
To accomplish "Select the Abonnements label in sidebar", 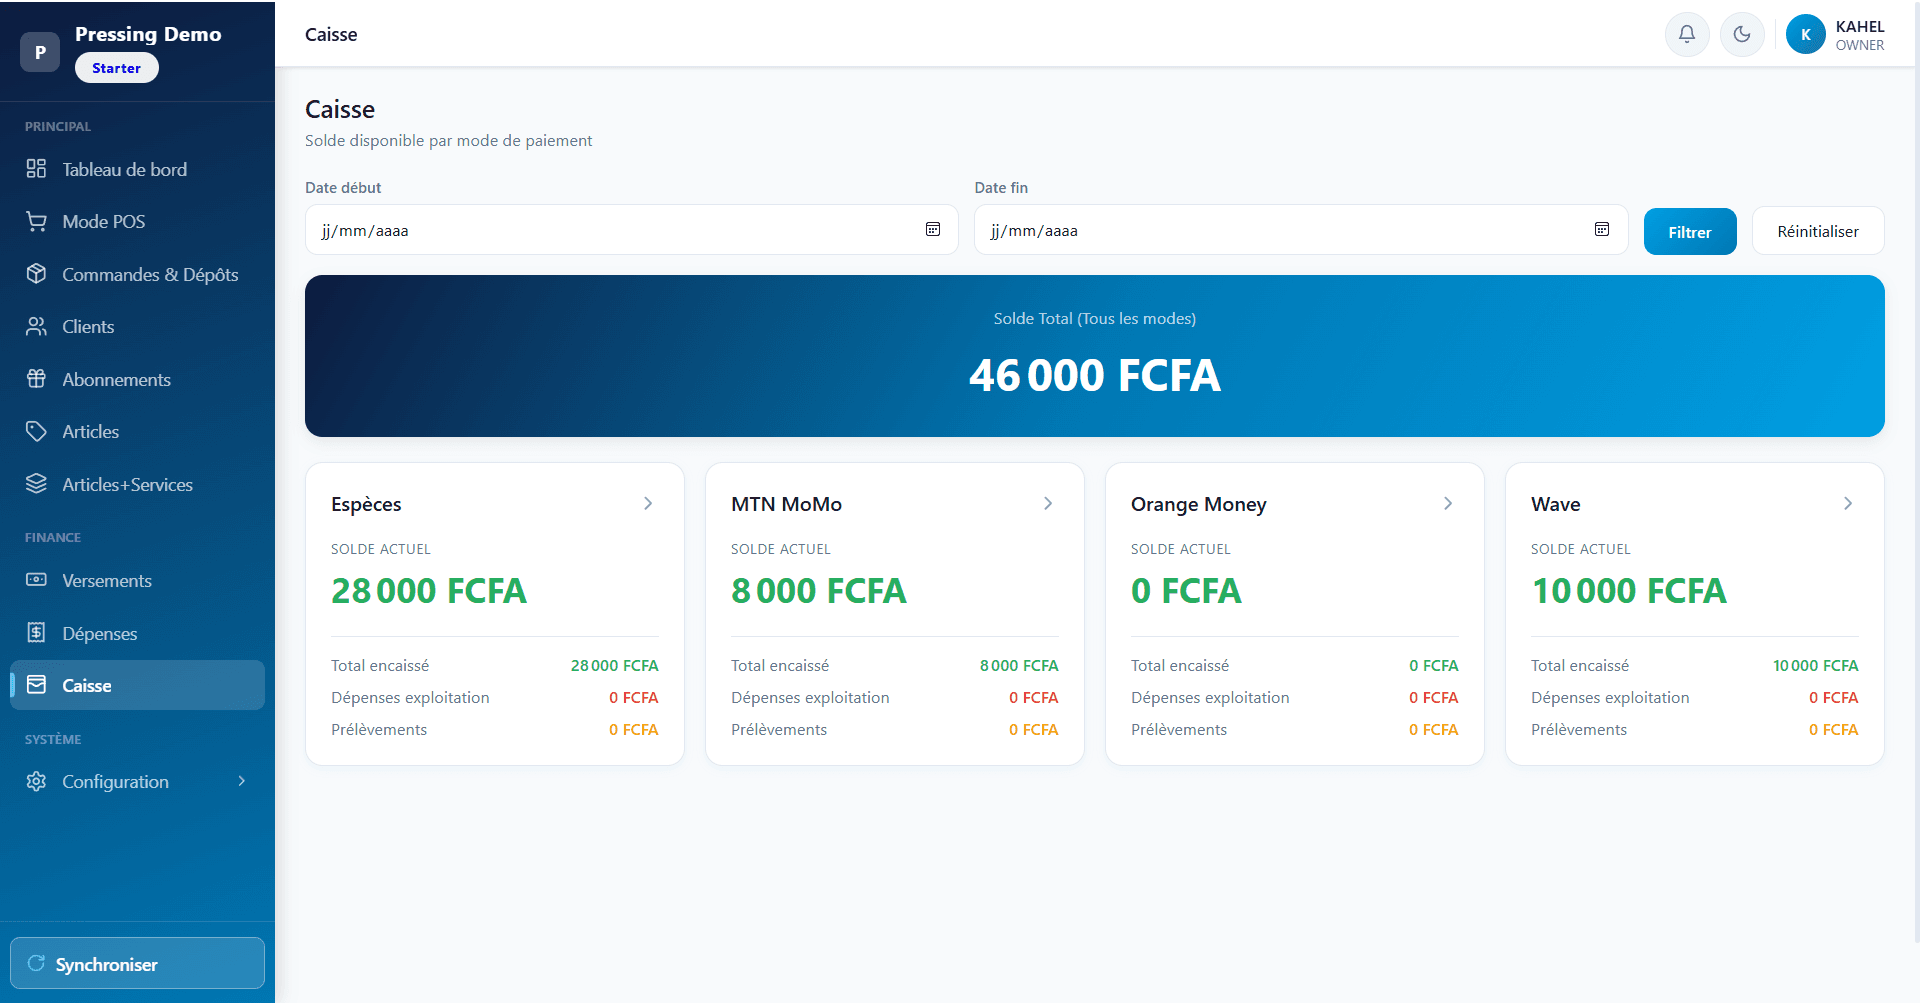I will [x=116, y=379].
